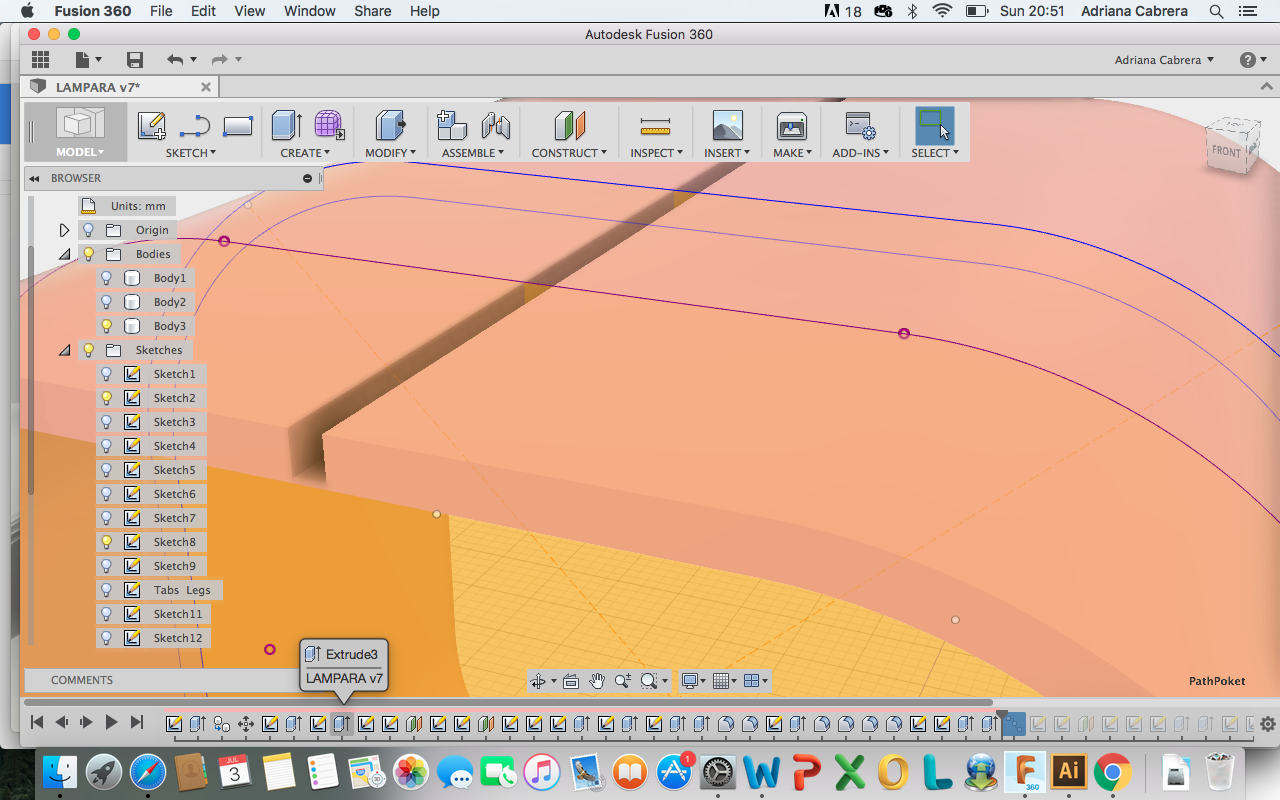Open the File menu
This screenshot has height=800, width=1280.
click(x=161, y=11)
